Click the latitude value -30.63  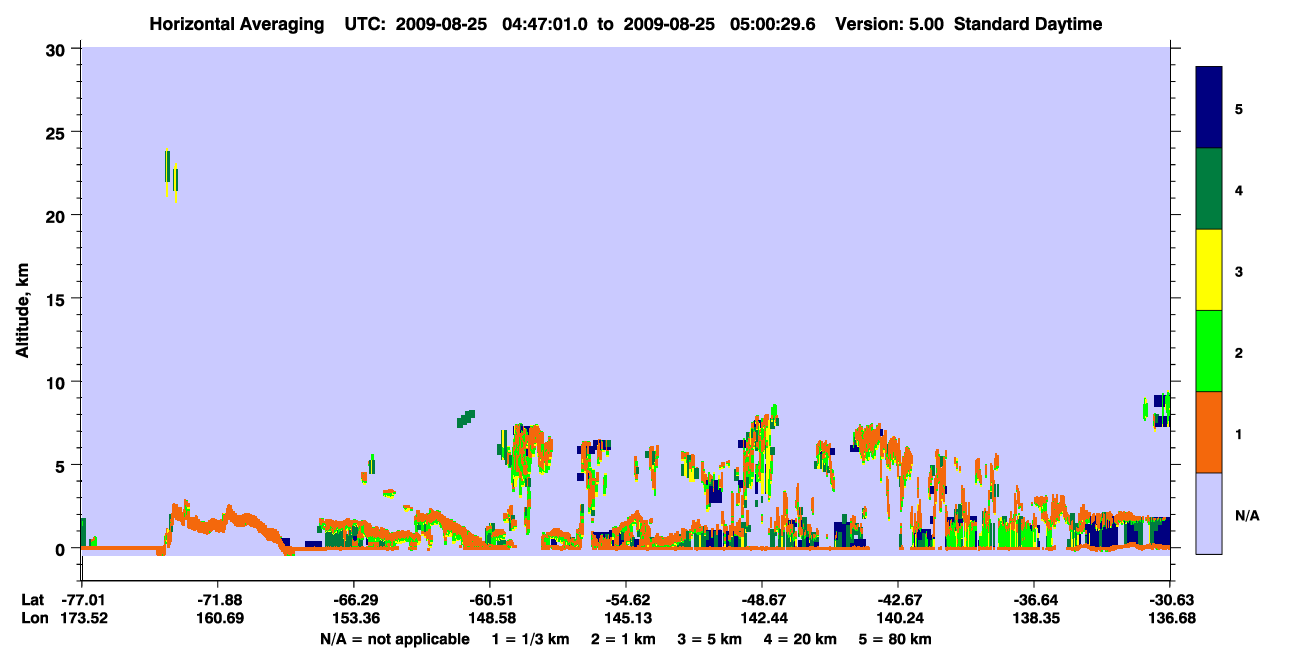[x=1170, y=600]
